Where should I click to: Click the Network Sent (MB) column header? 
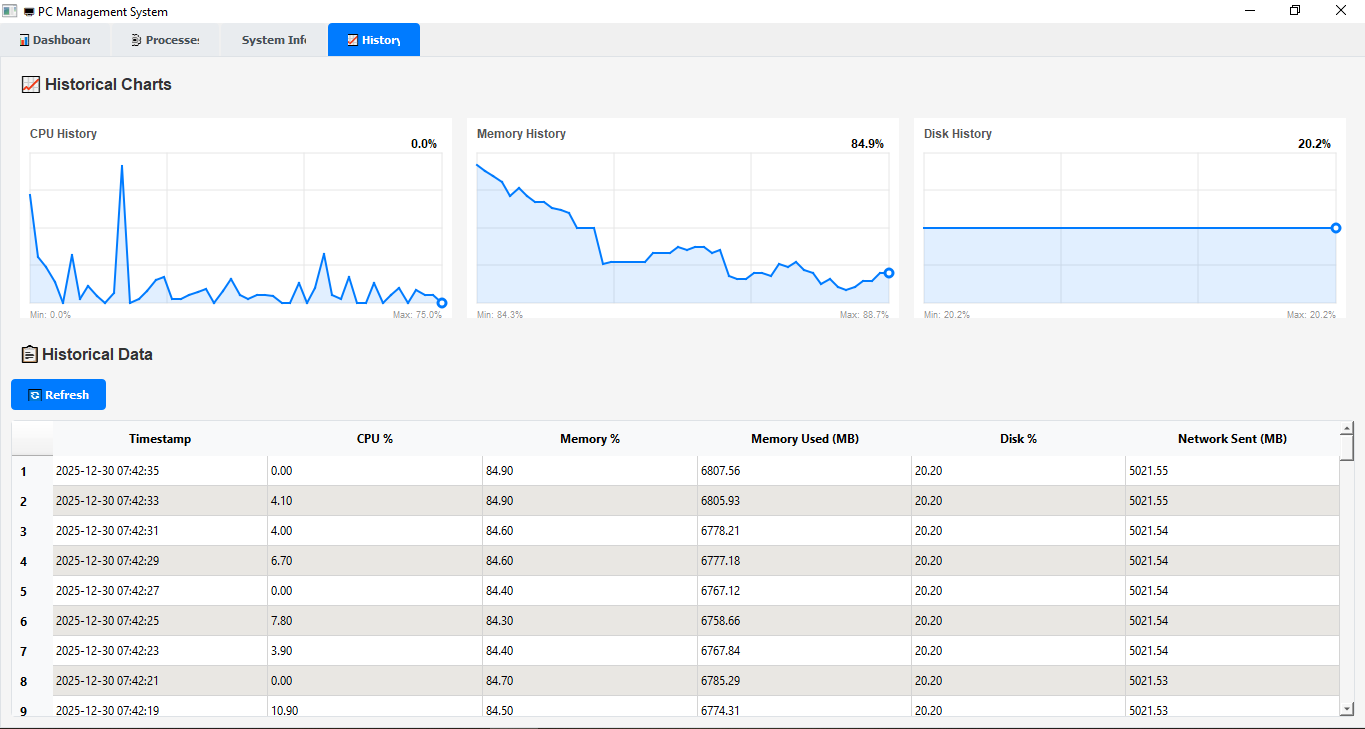tap(1231, 439)
